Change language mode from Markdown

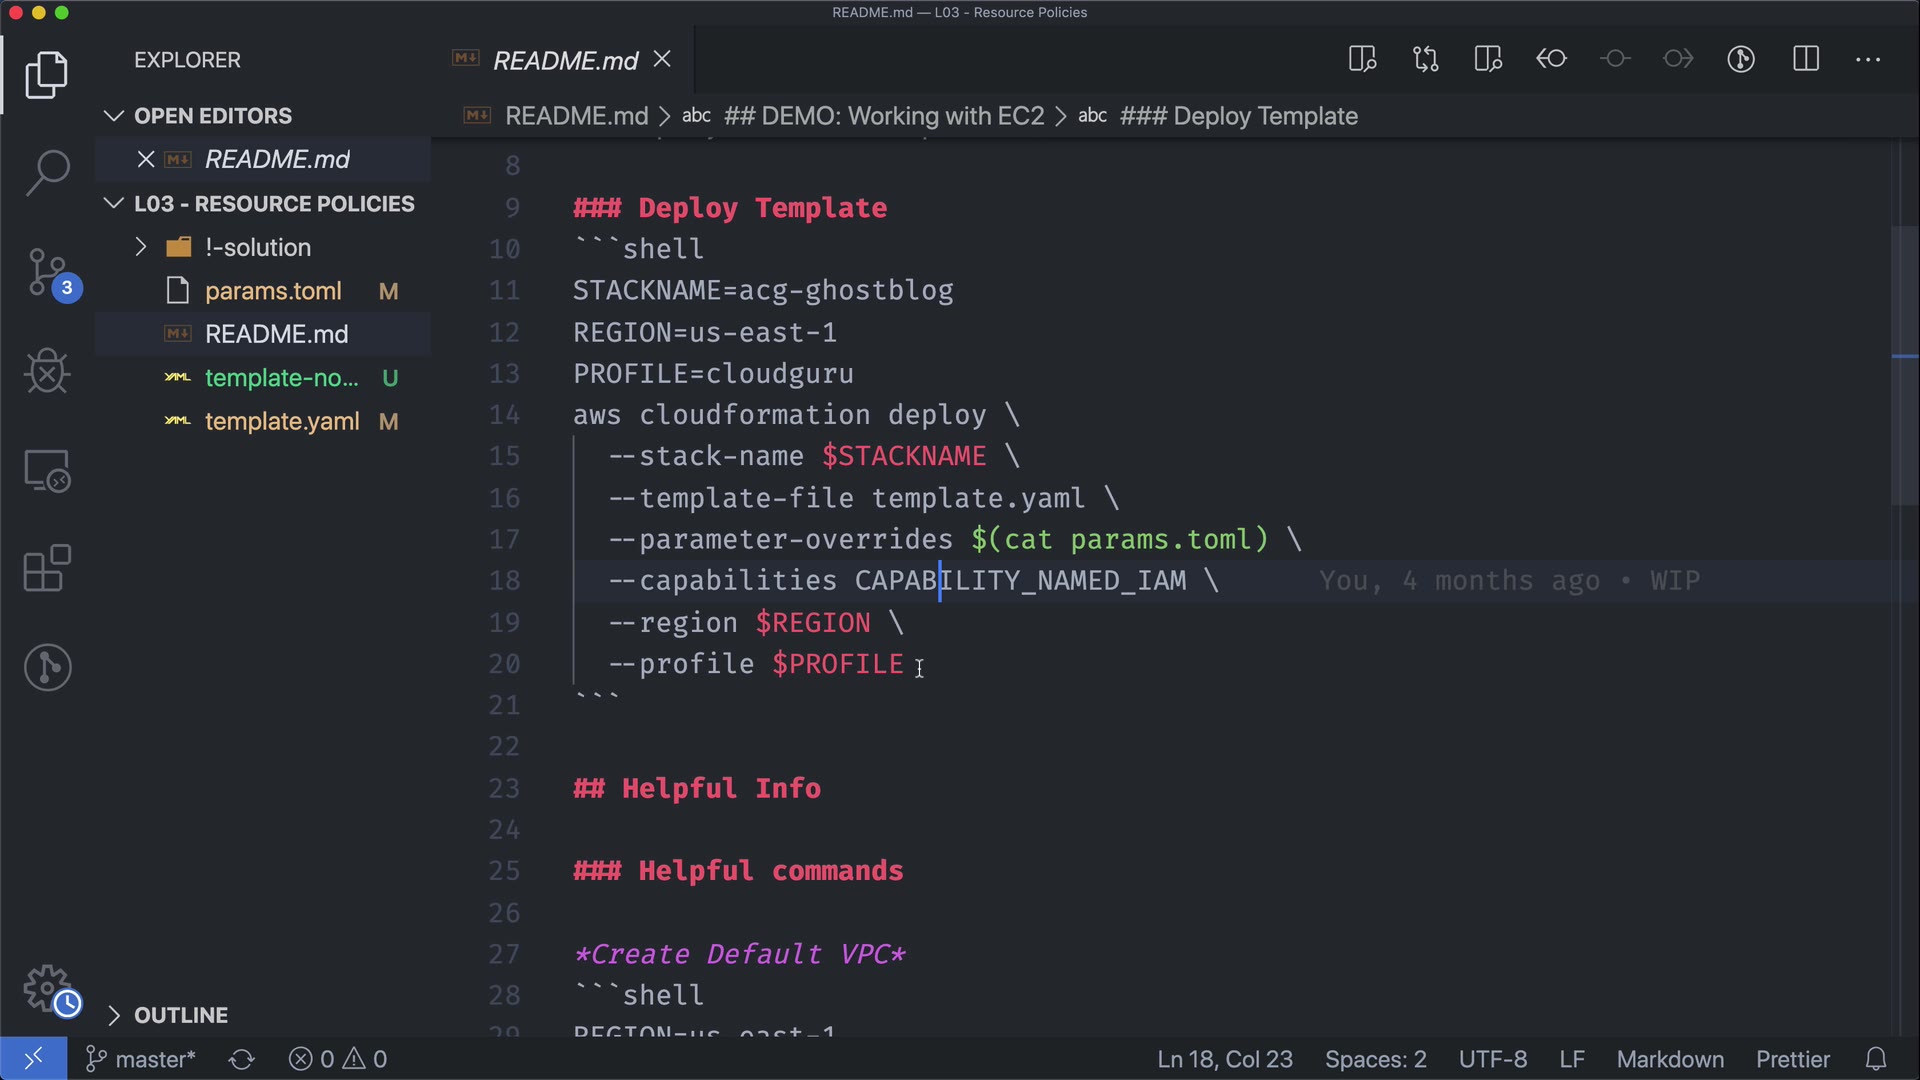pyautogui.click(x=1669, y=1059)
